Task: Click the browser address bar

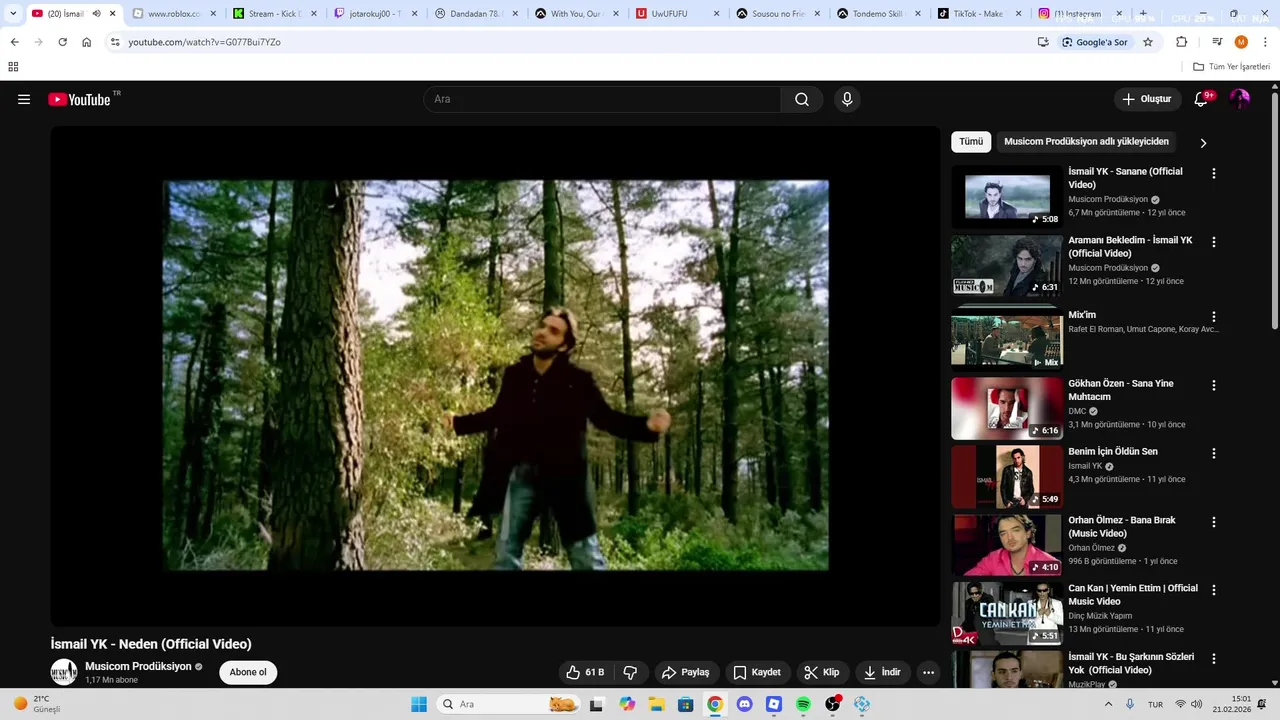Action: [x=570, y=42]
